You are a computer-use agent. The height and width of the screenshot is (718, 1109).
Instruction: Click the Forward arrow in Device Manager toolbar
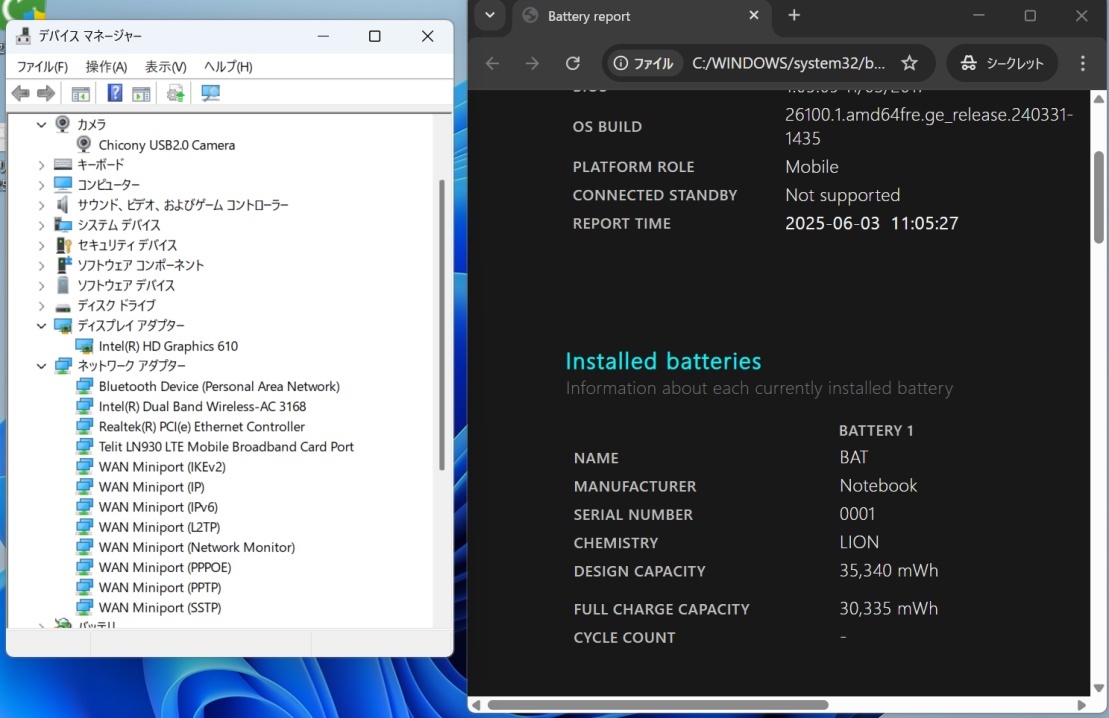point(46,93)
